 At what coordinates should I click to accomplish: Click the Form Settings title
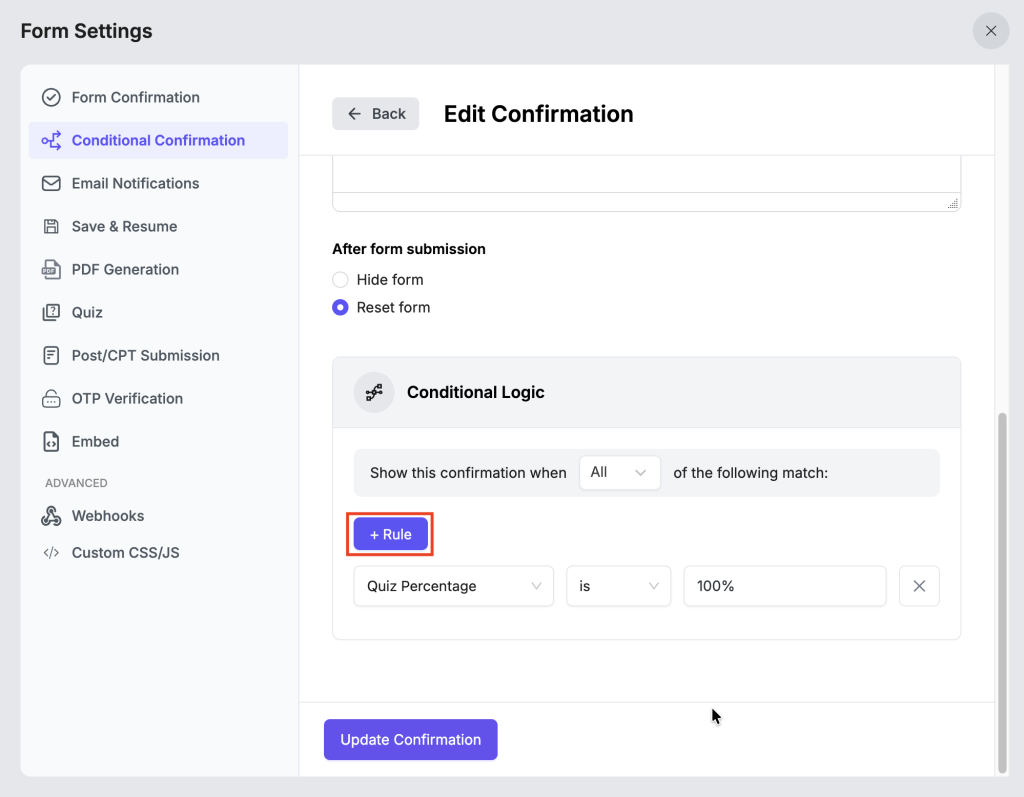pos(86,31)
